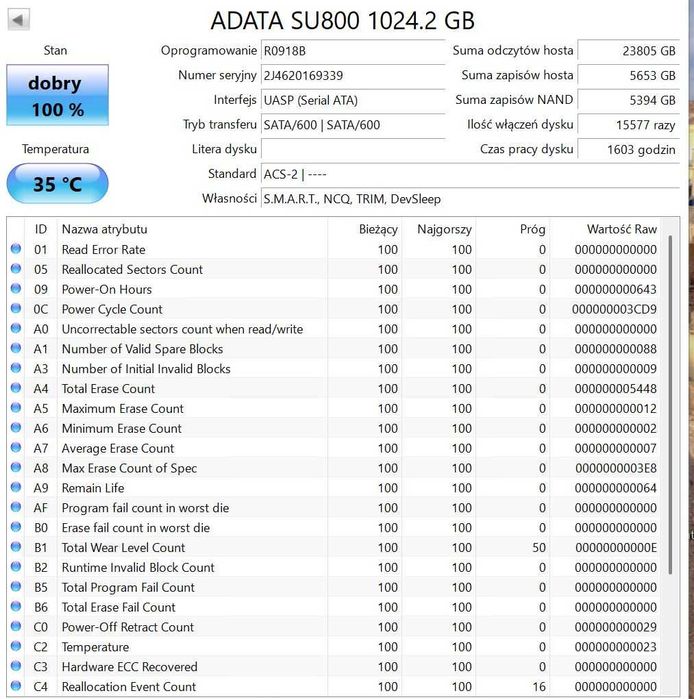Click the status dot for Hardware ECC Recovered
This screenshot has height=699, width=694.
pos(16,666)
